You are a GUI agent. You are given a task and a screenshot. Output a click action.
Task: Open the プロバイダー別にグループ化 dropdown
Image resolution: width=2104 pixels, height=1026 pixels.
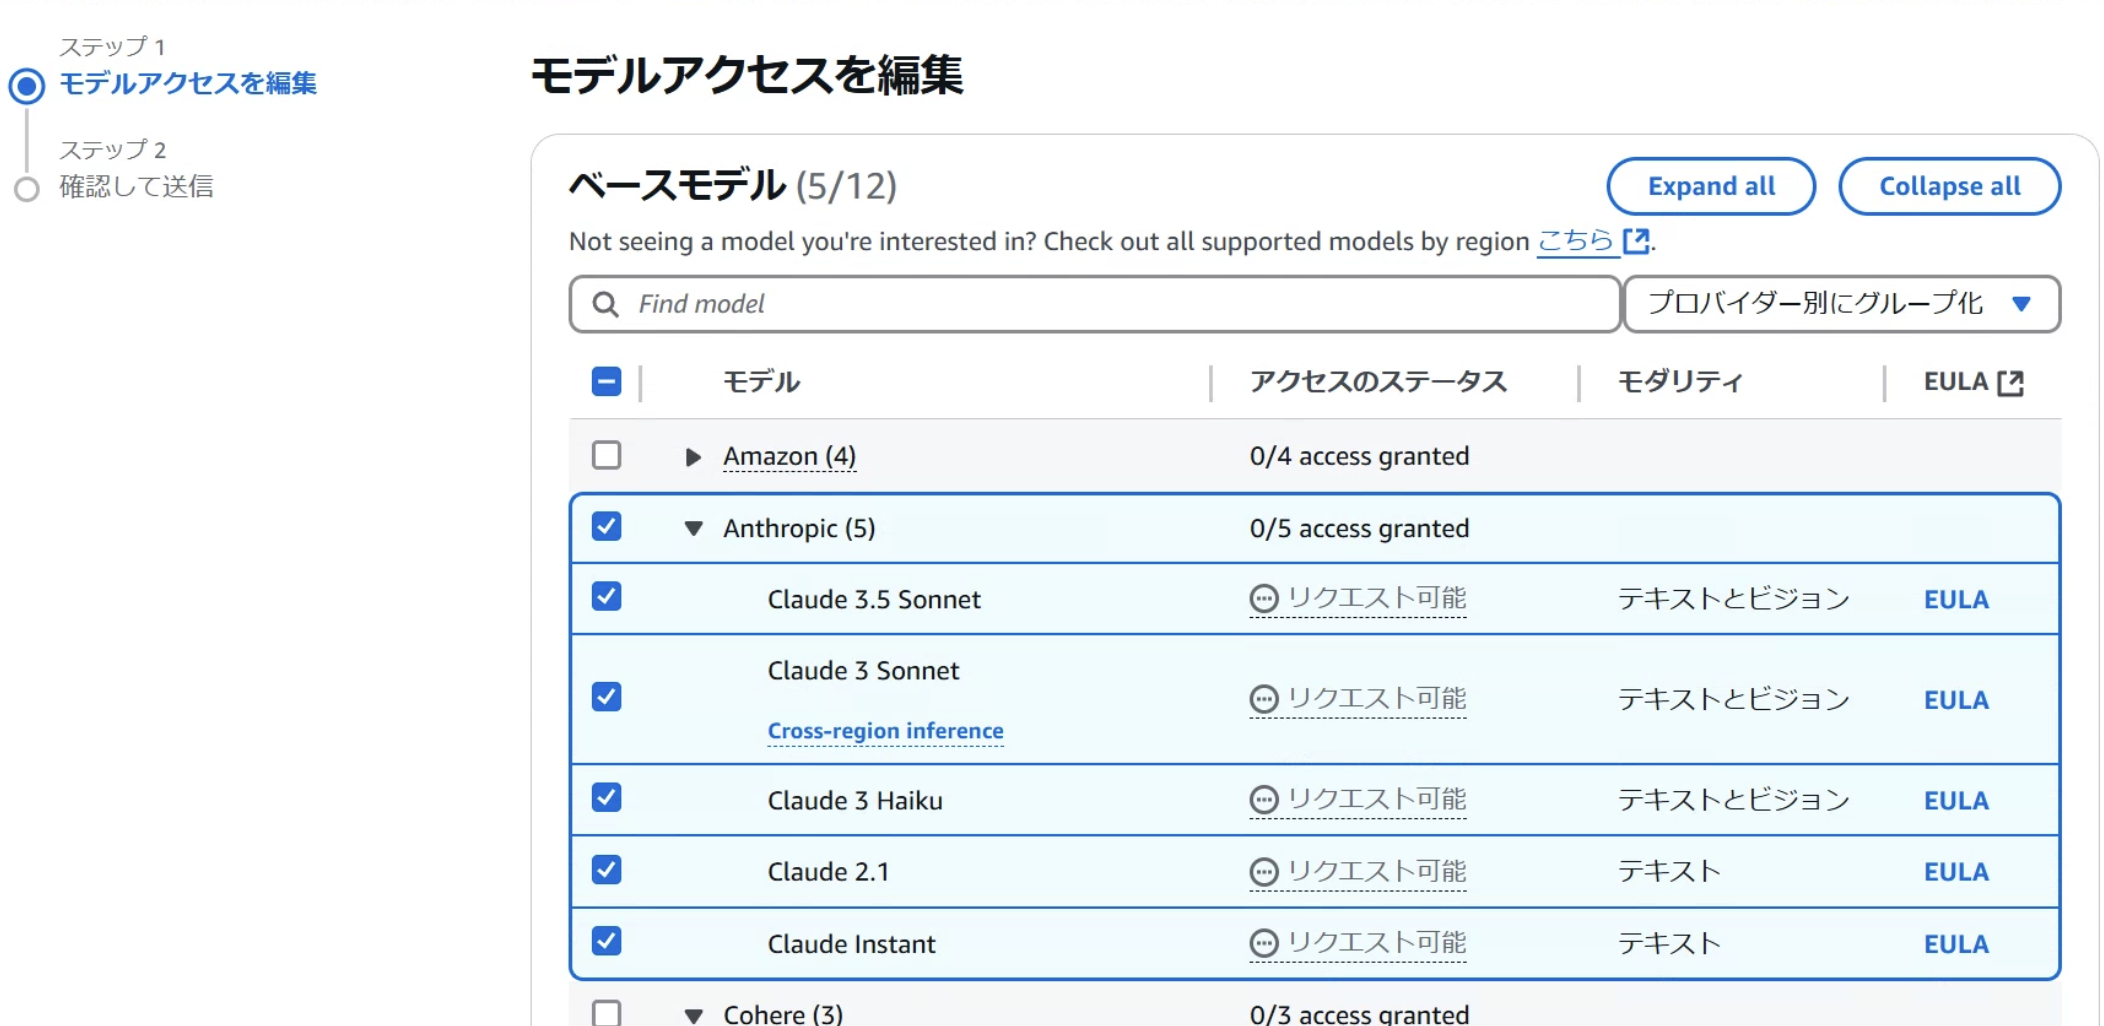pyautogui.click(x=1840, y=304)
